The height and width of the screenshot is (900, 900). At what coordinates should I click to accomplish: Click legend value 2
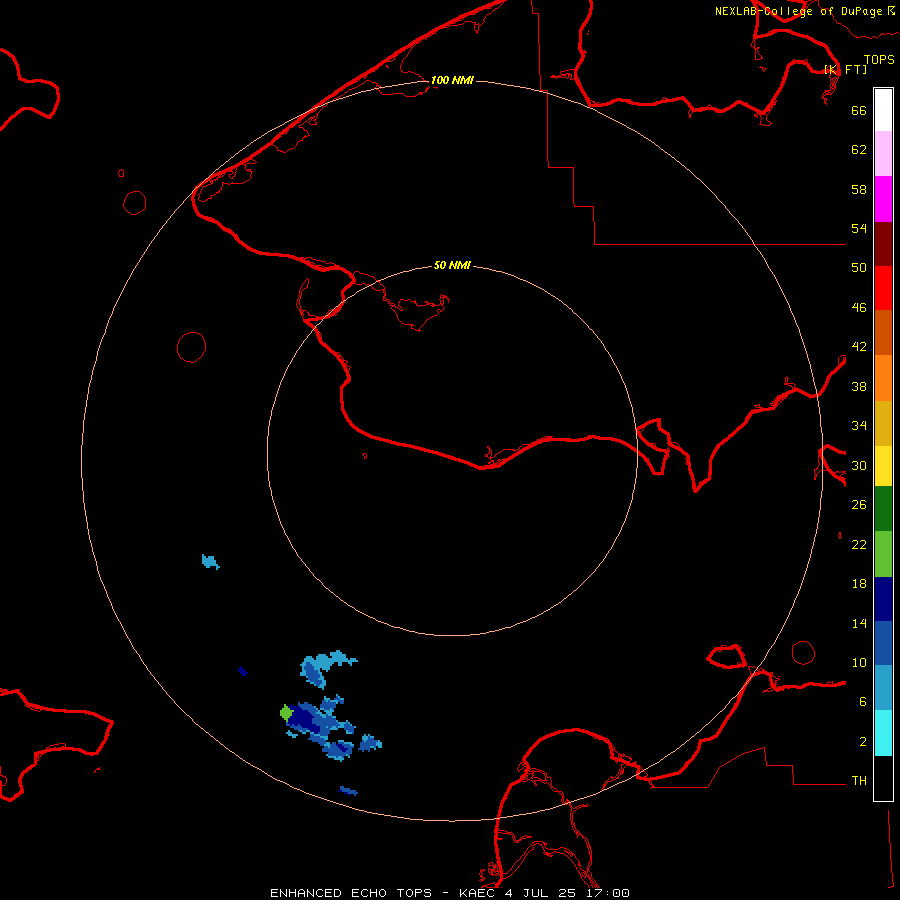click(862, 742)
